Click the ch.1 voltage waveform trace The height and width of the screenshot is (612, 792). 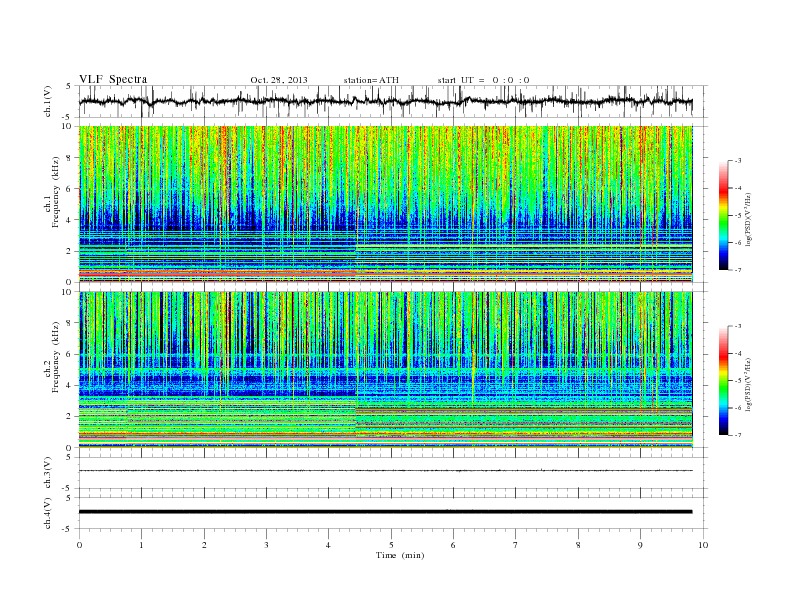tap(385, 101)
